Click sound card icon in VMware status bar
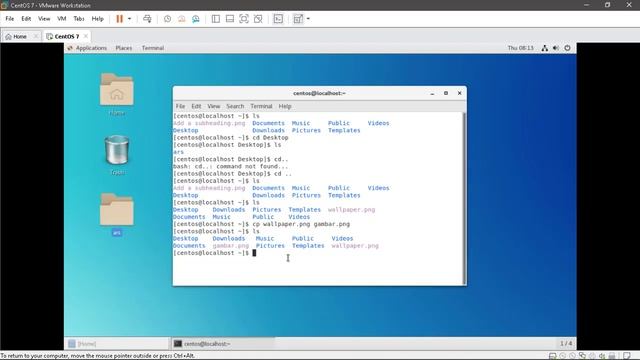This screenshot has width=640, height=360. click(602, 356)
